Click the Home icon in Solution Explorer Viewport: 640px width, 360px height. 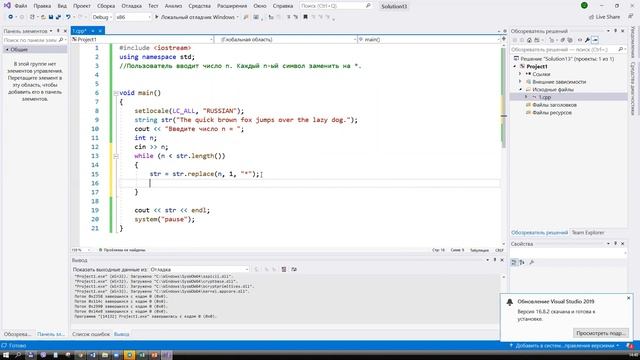tap(529, 40)
